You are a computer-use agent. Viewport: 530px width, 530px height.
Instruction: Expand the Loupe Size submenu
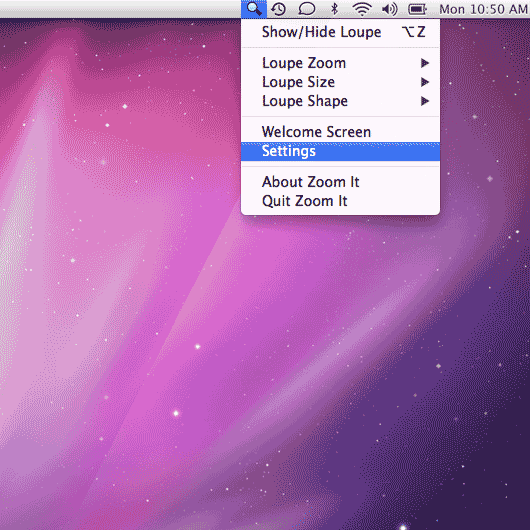point(340,82)
